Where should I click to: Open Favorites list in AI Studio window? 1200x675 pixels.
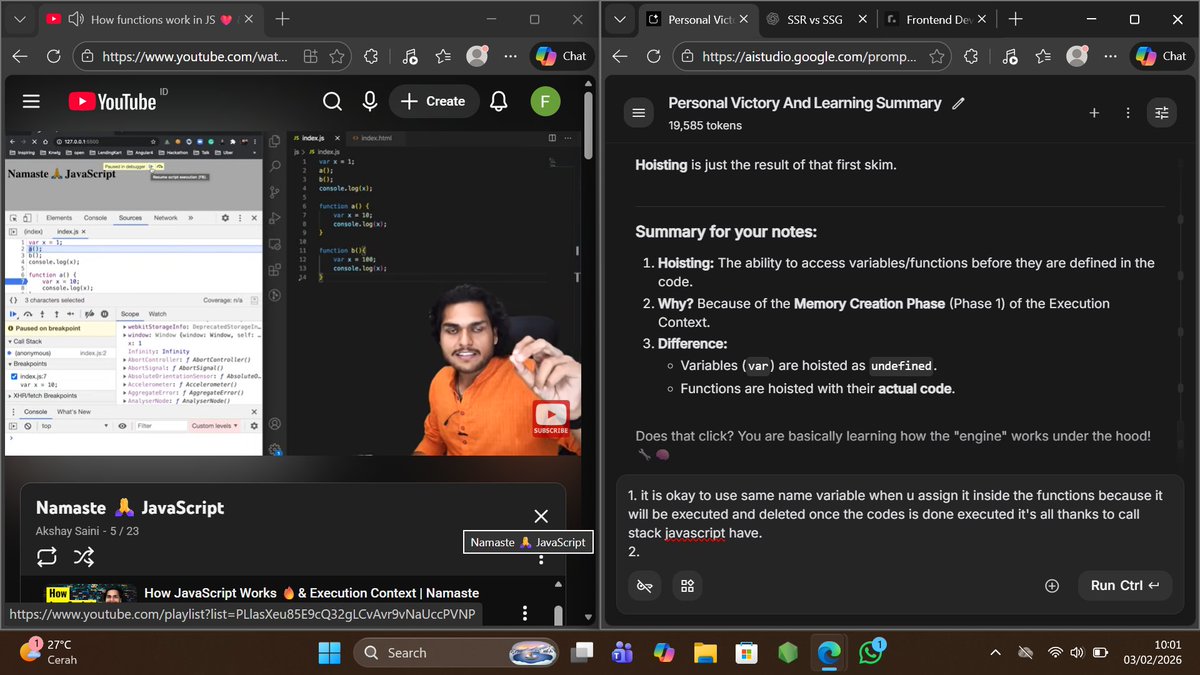pos(1043,57)
